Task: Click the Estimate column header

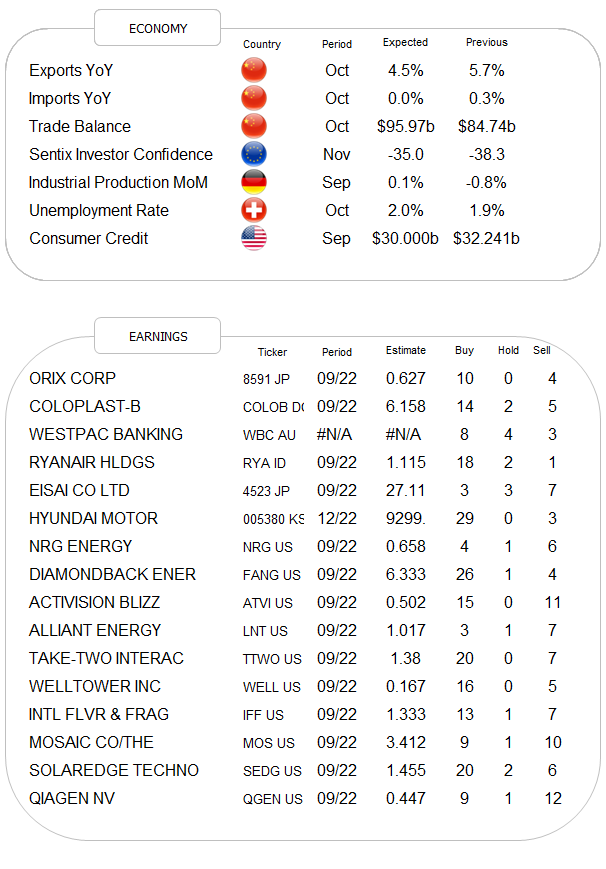Action: (406, 350)
